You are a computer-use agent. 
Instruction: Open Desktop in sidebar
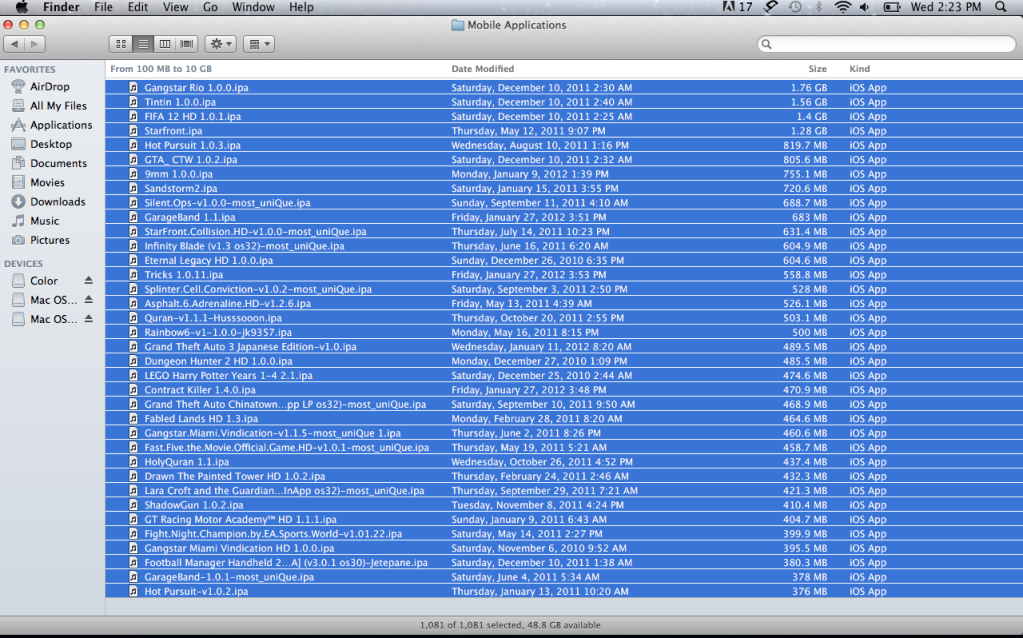(41, 144)
